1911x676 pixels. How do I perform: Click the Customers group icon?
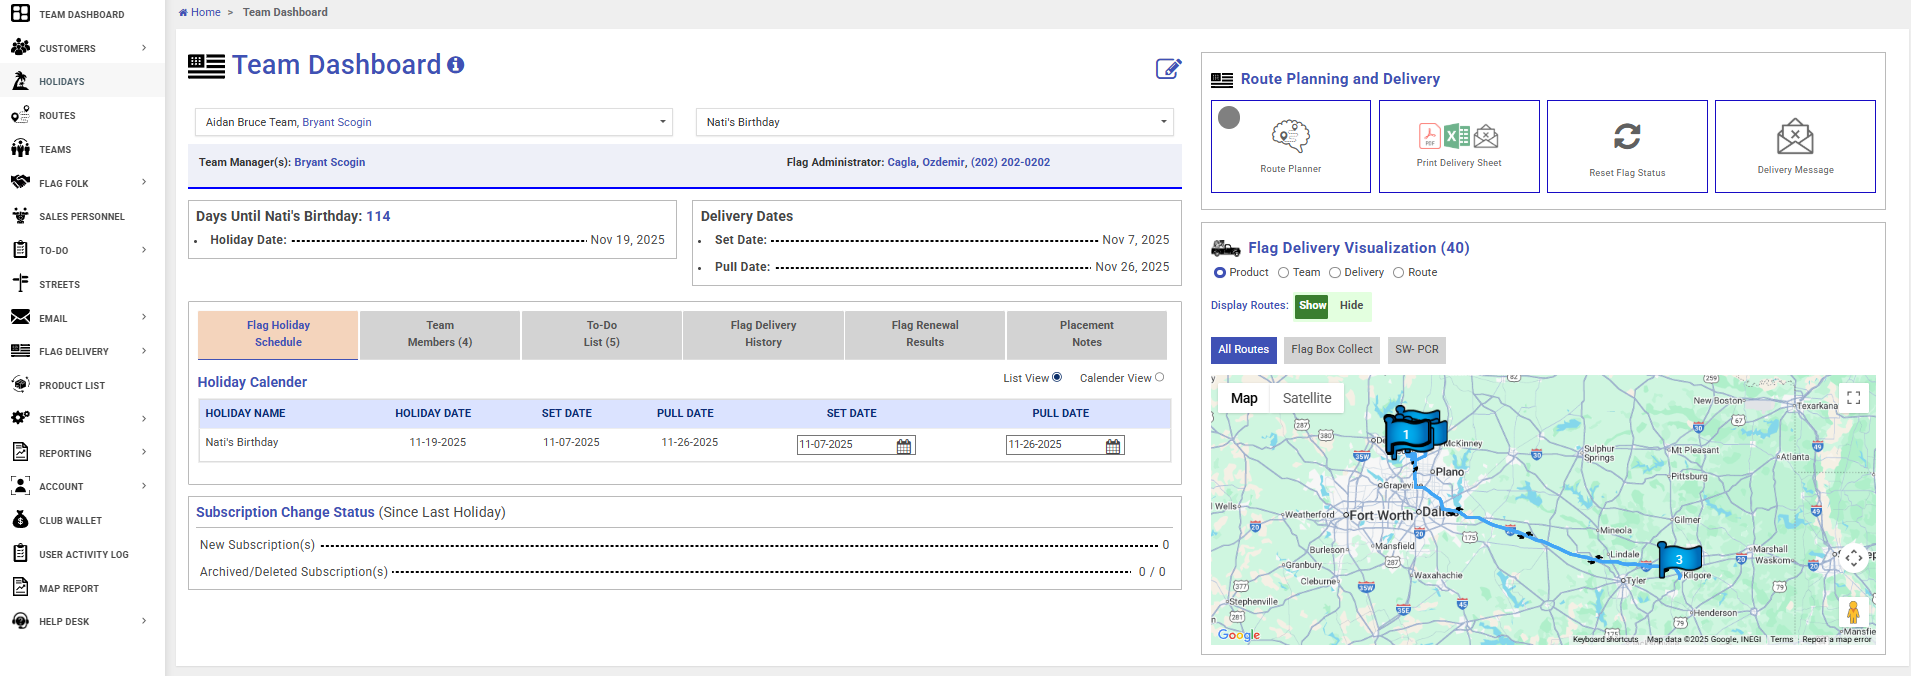[x=20, y=47]
